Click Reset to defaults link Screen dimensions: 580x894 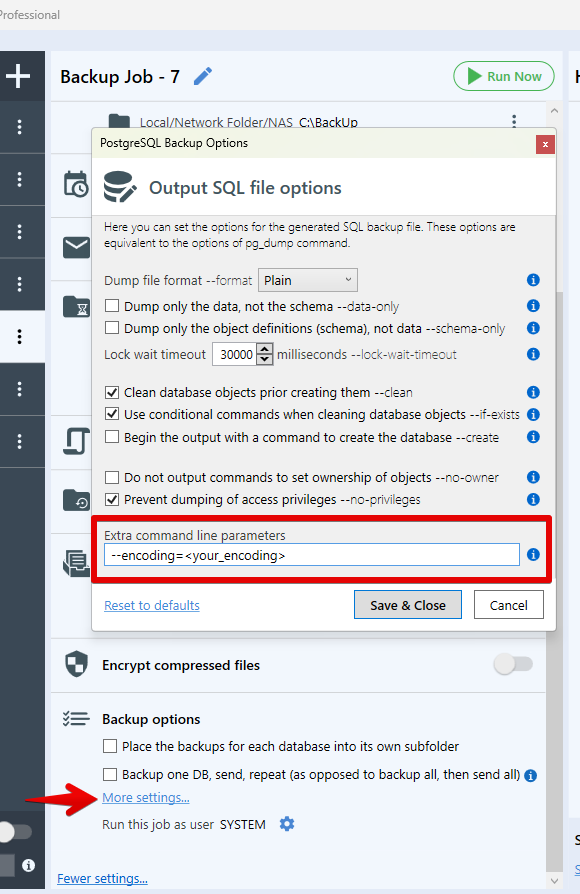[152, 606]
